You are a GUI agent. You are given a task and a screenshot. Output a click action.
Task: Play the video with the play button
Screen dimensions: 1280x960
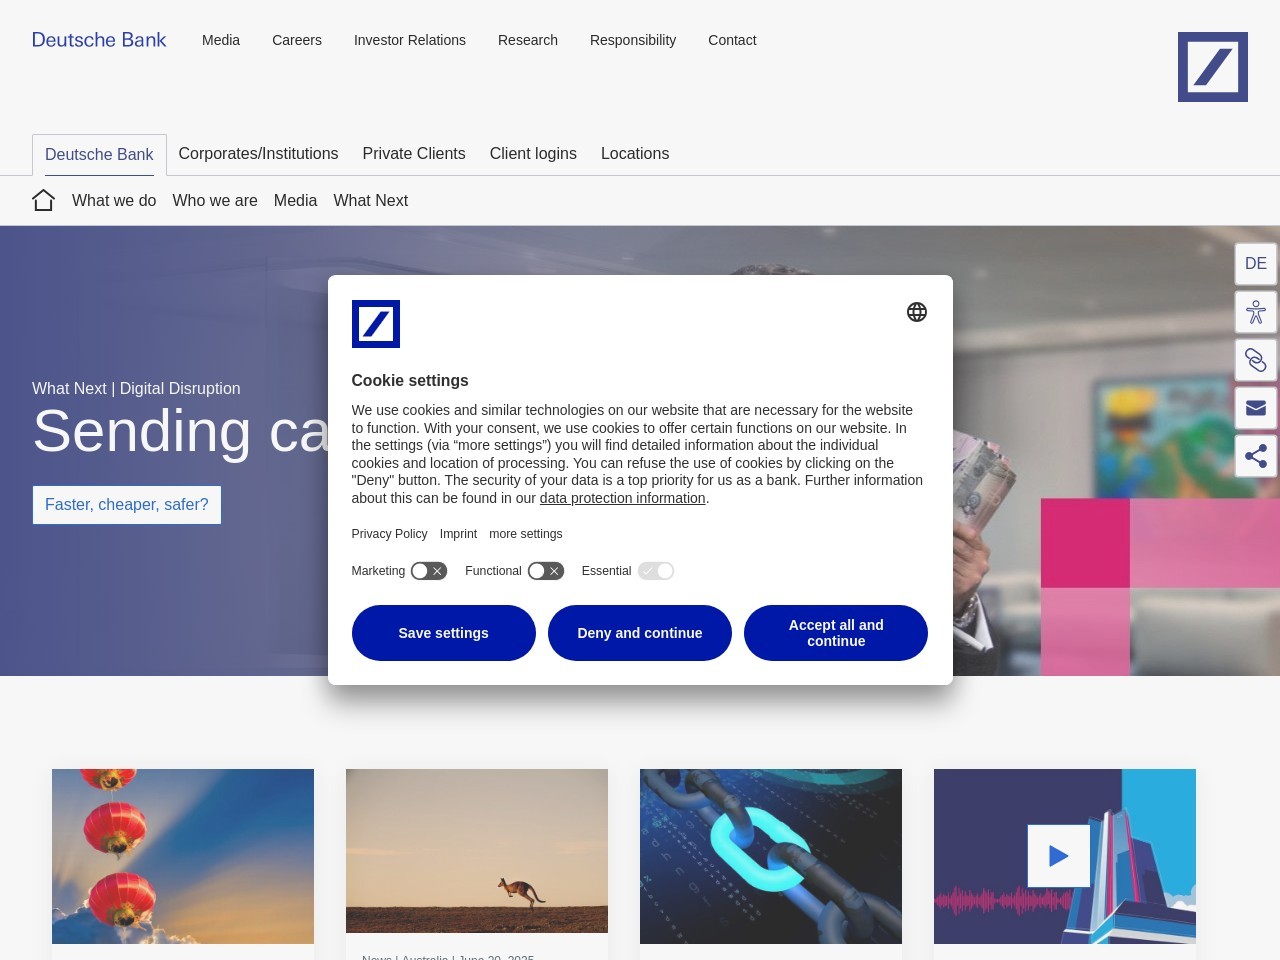click(1058, 855)
